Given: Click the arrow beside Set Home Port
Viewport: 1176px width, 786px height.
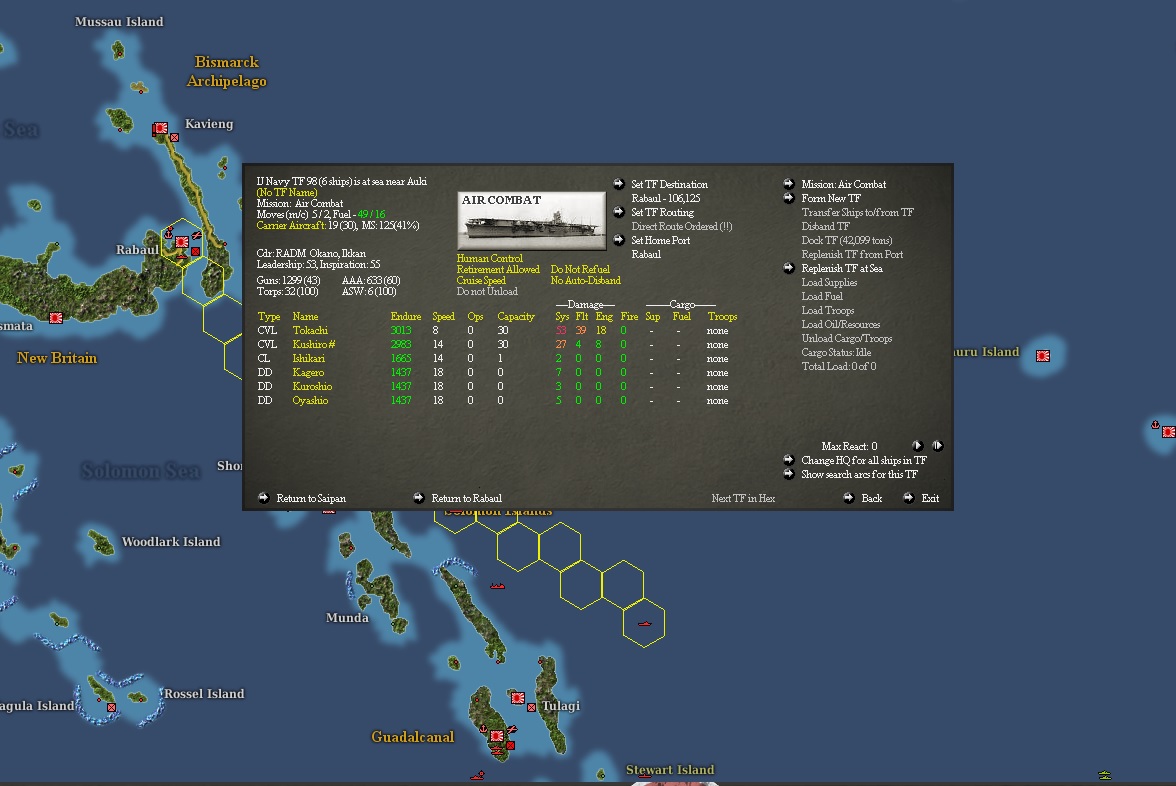Looking at the screenshot, I should (x=619, y=240).
